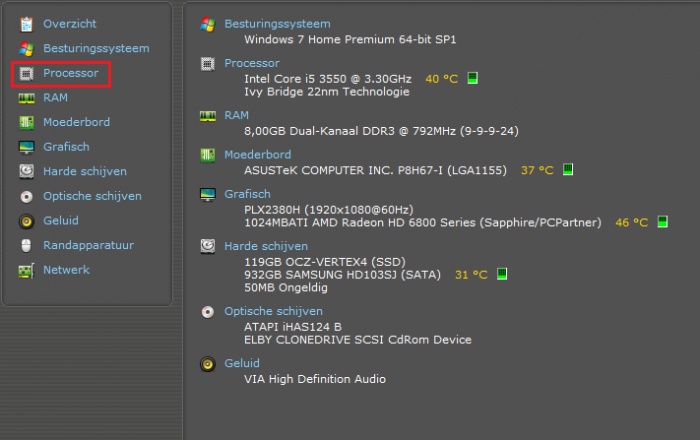The width and height of the screenshot is (700, 440).
Task: Click the Windows flag icon in sidebar
Action: (x=26, y=49)
